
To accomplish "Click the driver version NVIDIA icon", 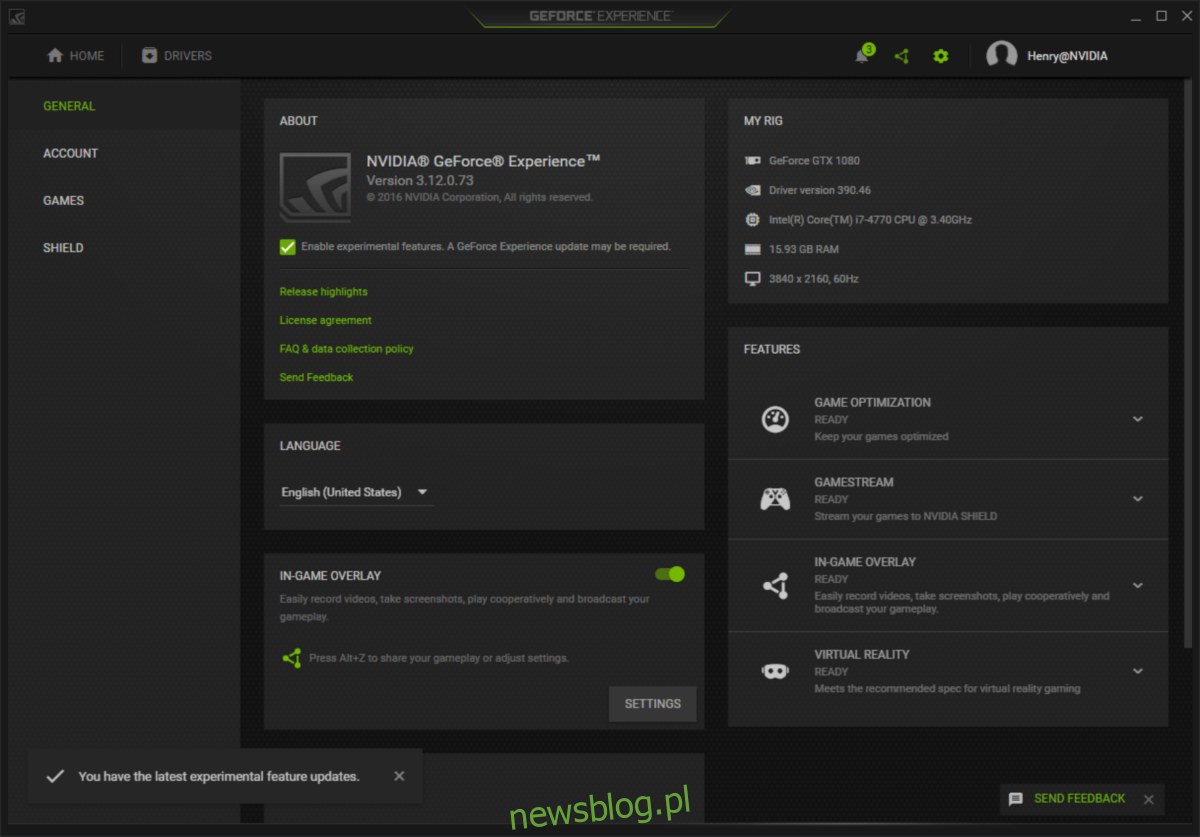I will 753,190.
